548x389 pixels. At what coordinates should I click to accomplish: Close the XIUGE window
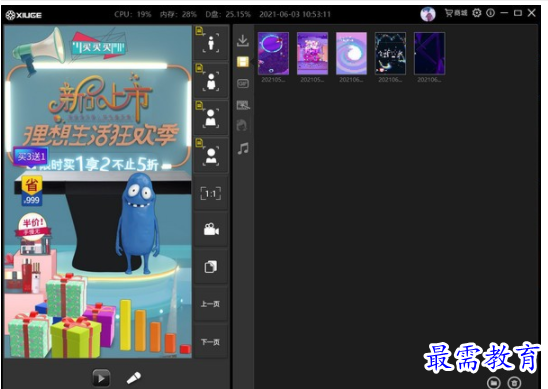tap(532, 13)
